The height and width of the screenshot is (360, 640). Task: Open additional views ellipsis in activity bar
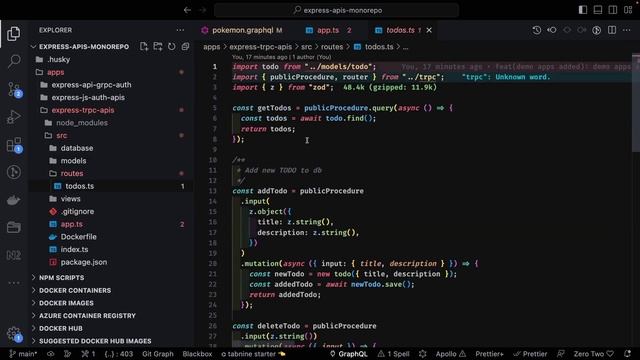(x=13, y=282)
